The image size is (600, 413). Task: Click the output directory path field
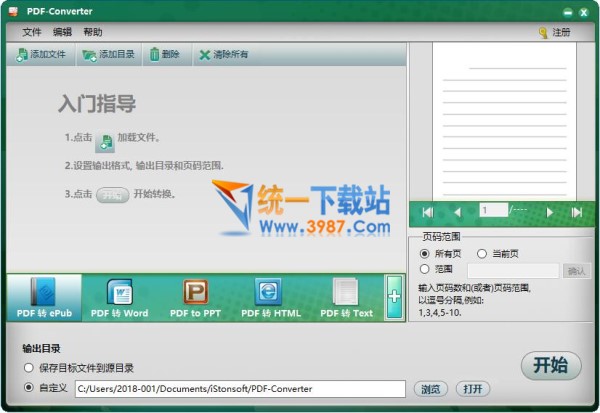coord(240,389)
